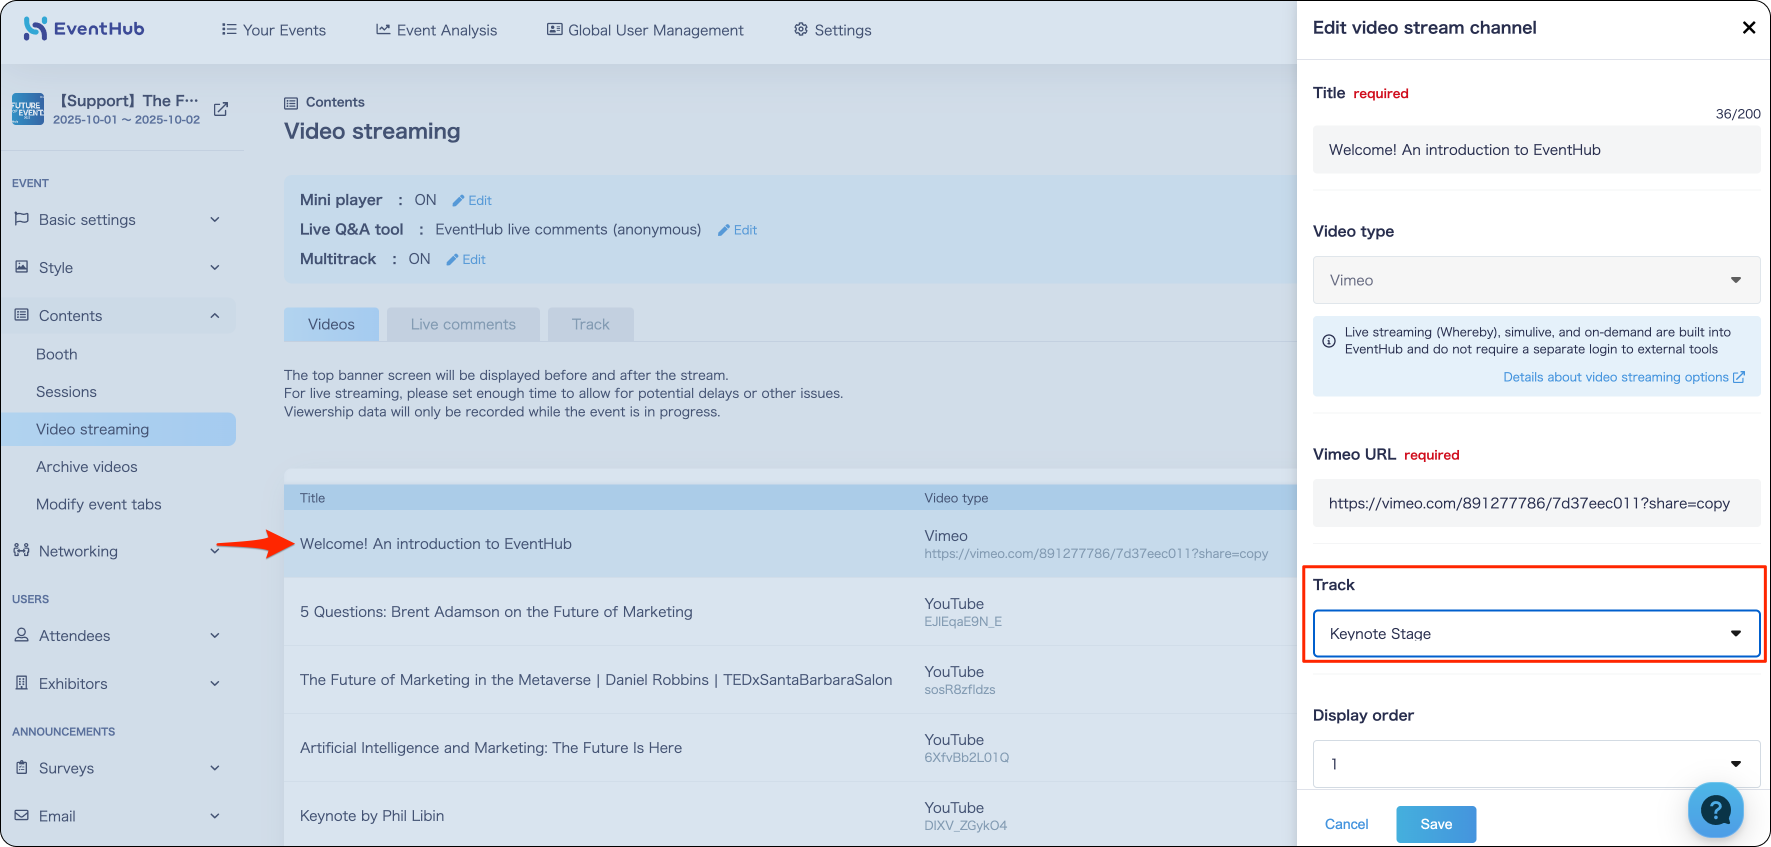
Task: Click the Surveys clipboard icon
Action: tap(21, 767)
